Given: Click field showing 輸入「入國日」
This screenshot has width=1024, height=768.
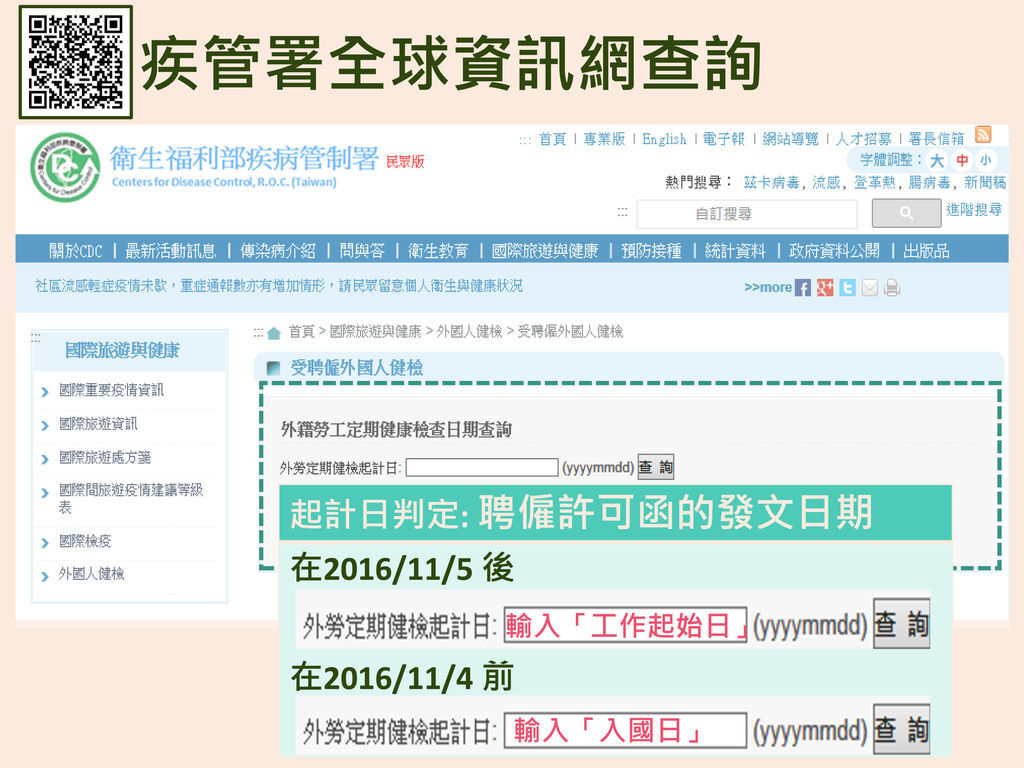Looking at the screenshot, I should (625, 730).
